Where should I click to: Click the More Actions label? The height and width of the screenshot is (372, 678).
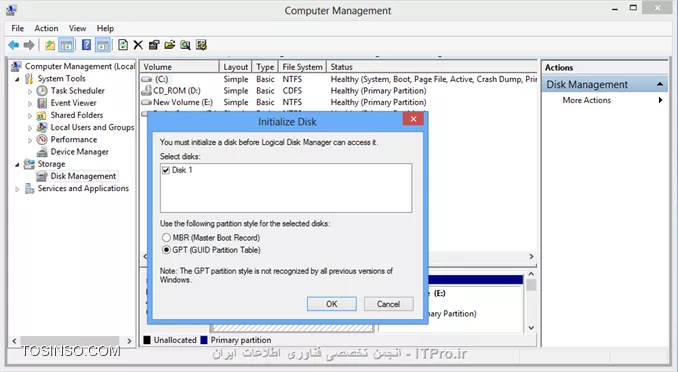[x=586, y=100]
